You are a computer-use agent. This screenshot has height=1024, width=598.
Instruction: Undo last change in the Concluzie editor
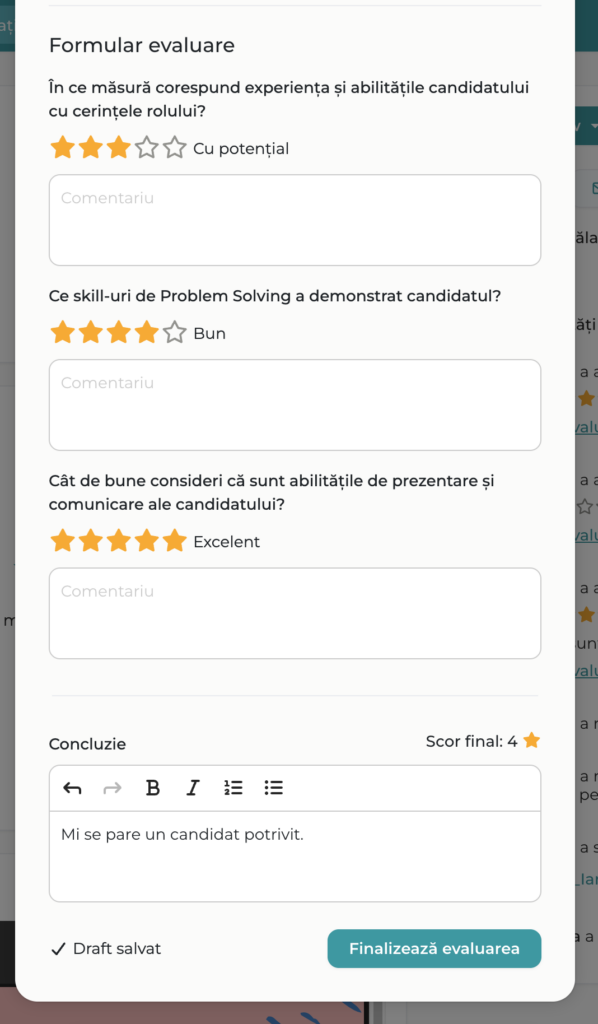[72, 788]
